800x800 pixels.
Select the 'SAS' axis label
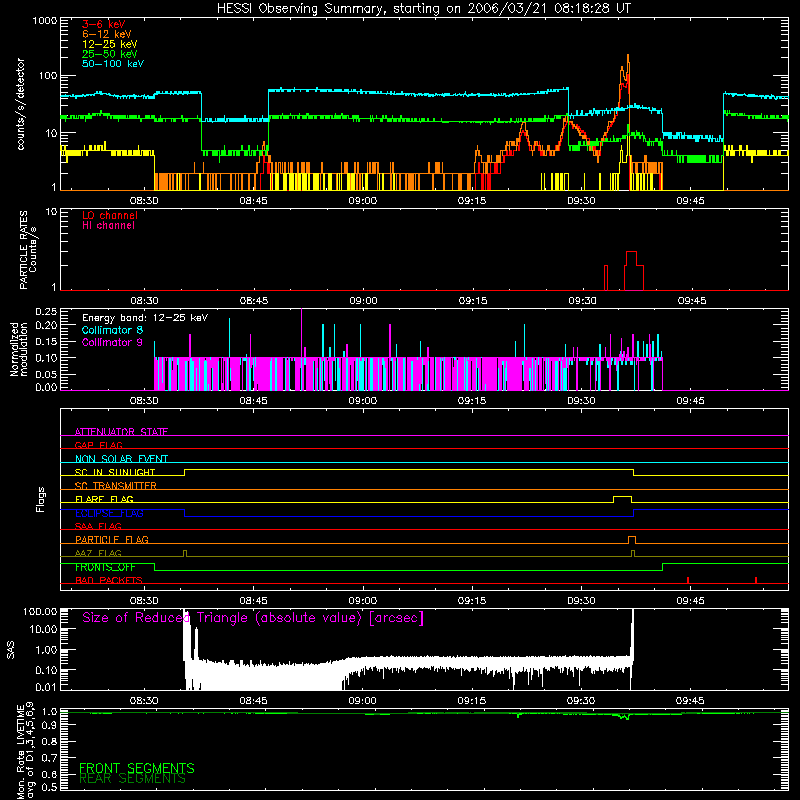pyautogui.click(x=11, y=650)
